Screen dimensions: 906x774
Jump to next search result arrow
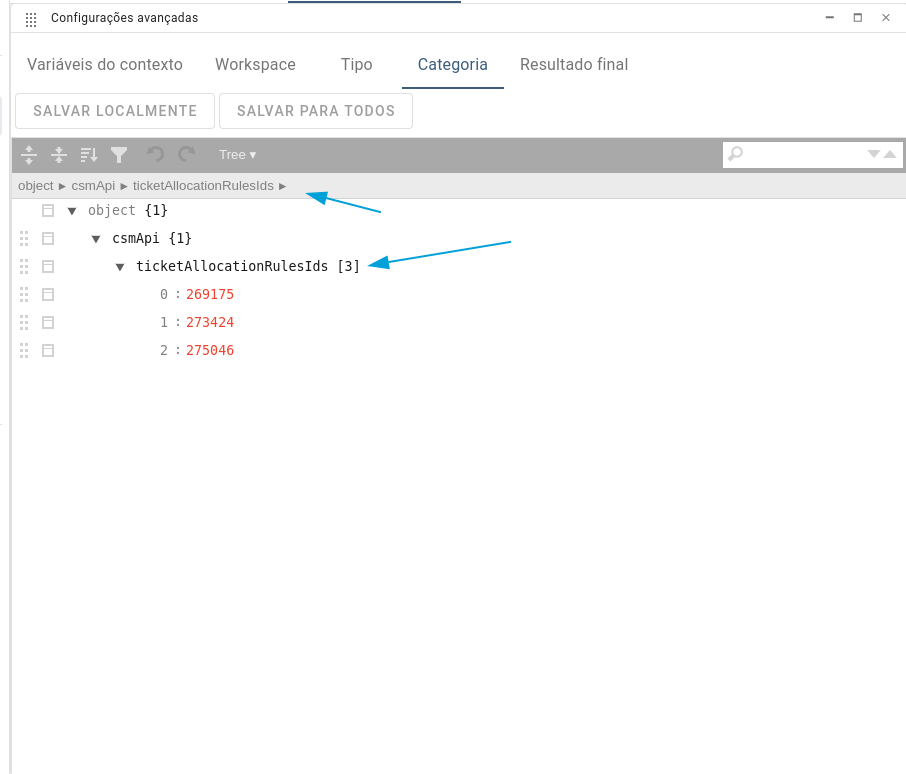tap(874, 154)
